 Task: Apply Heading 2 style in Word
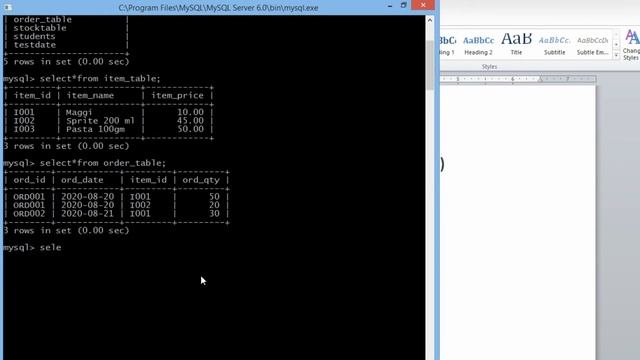478,44
